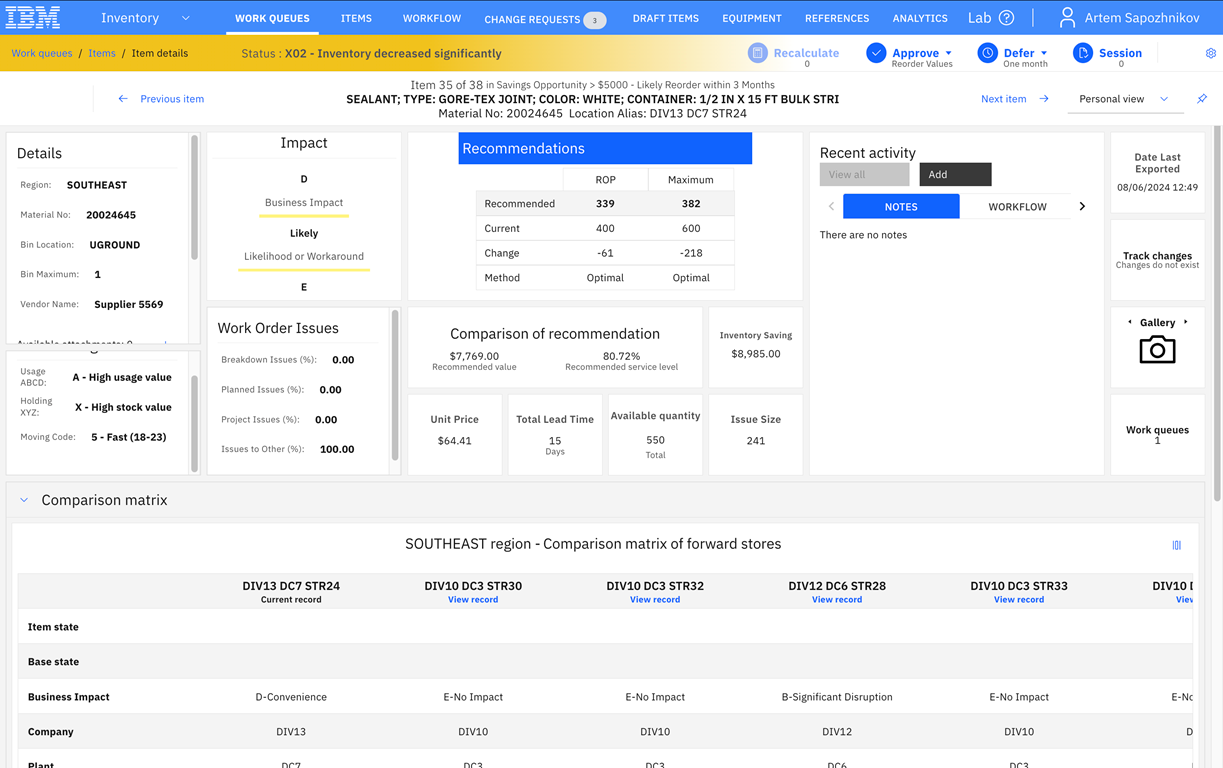Expand the Approve options dropdown arrow
1223x768 pixels.
click(948, 53)
